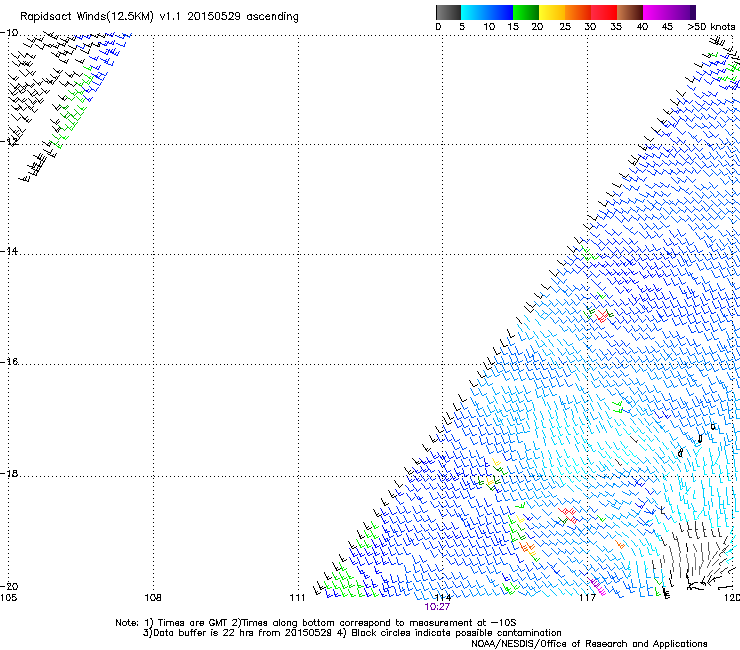
Task: Click the 'Data buffer is 22 hrs' note line
Action: pyautogui.click(x=352, y=633)
